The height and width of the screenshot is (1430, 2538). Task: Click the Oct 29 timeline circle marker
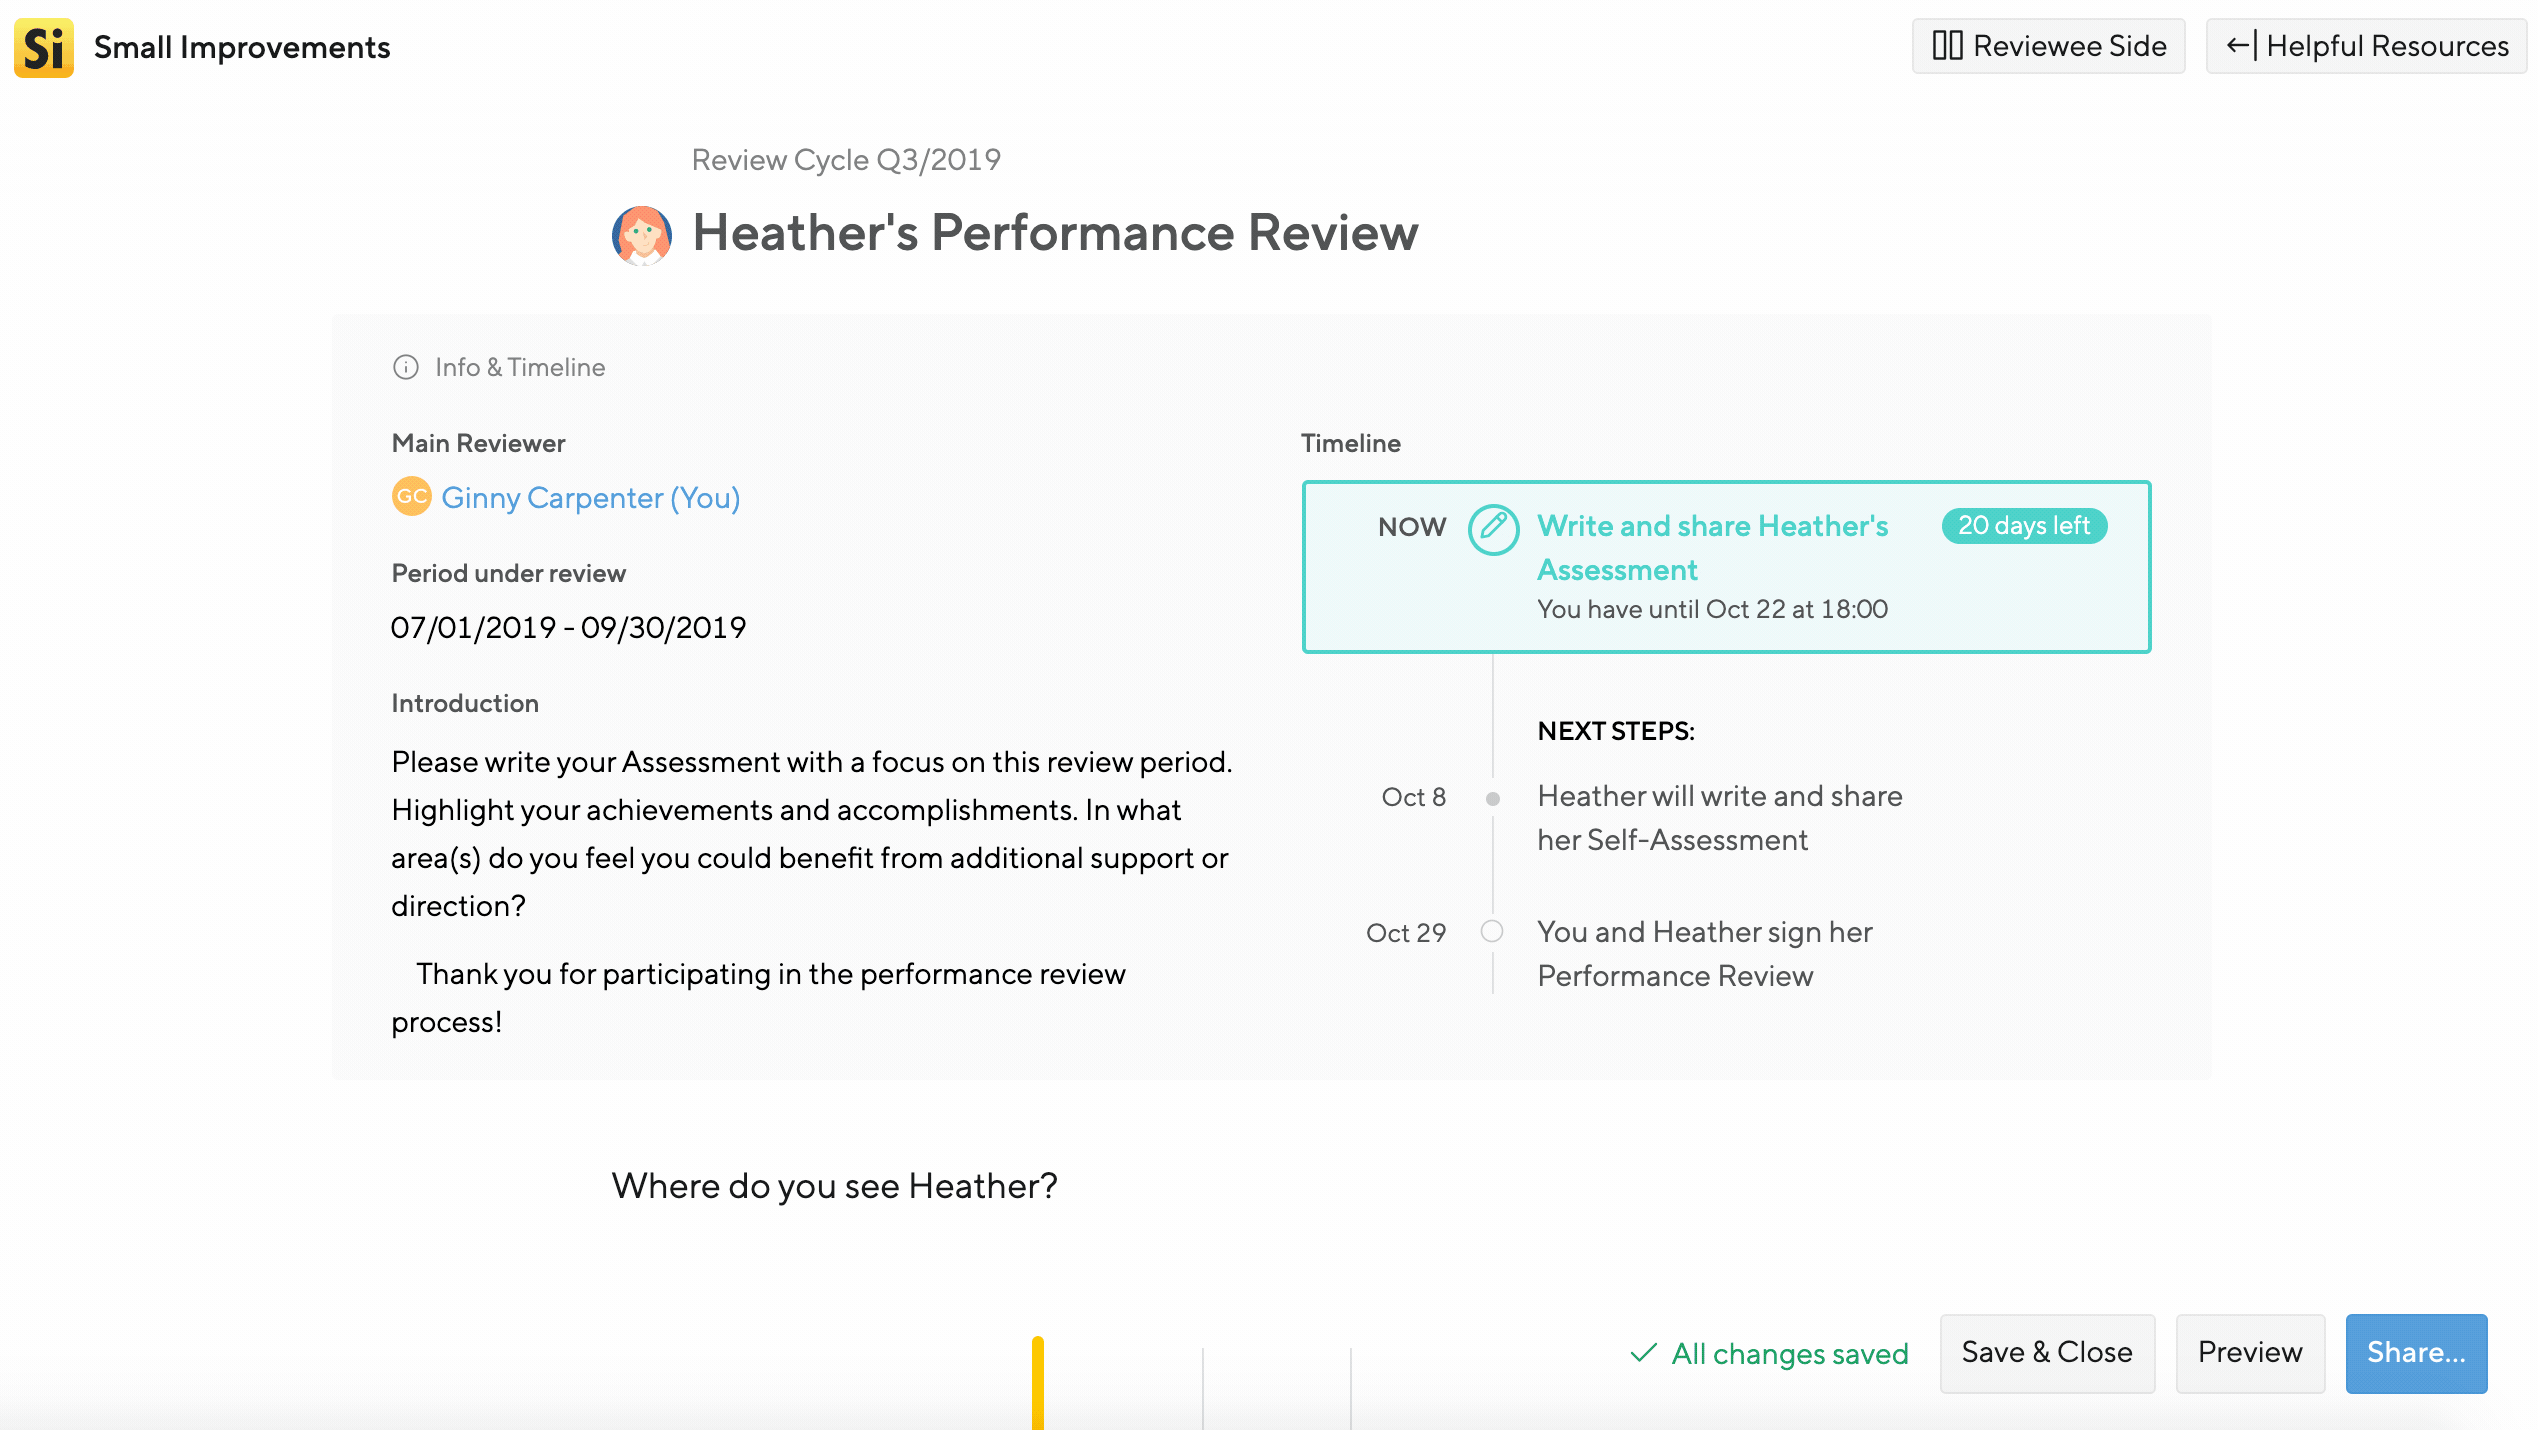tap(1492, 932)
